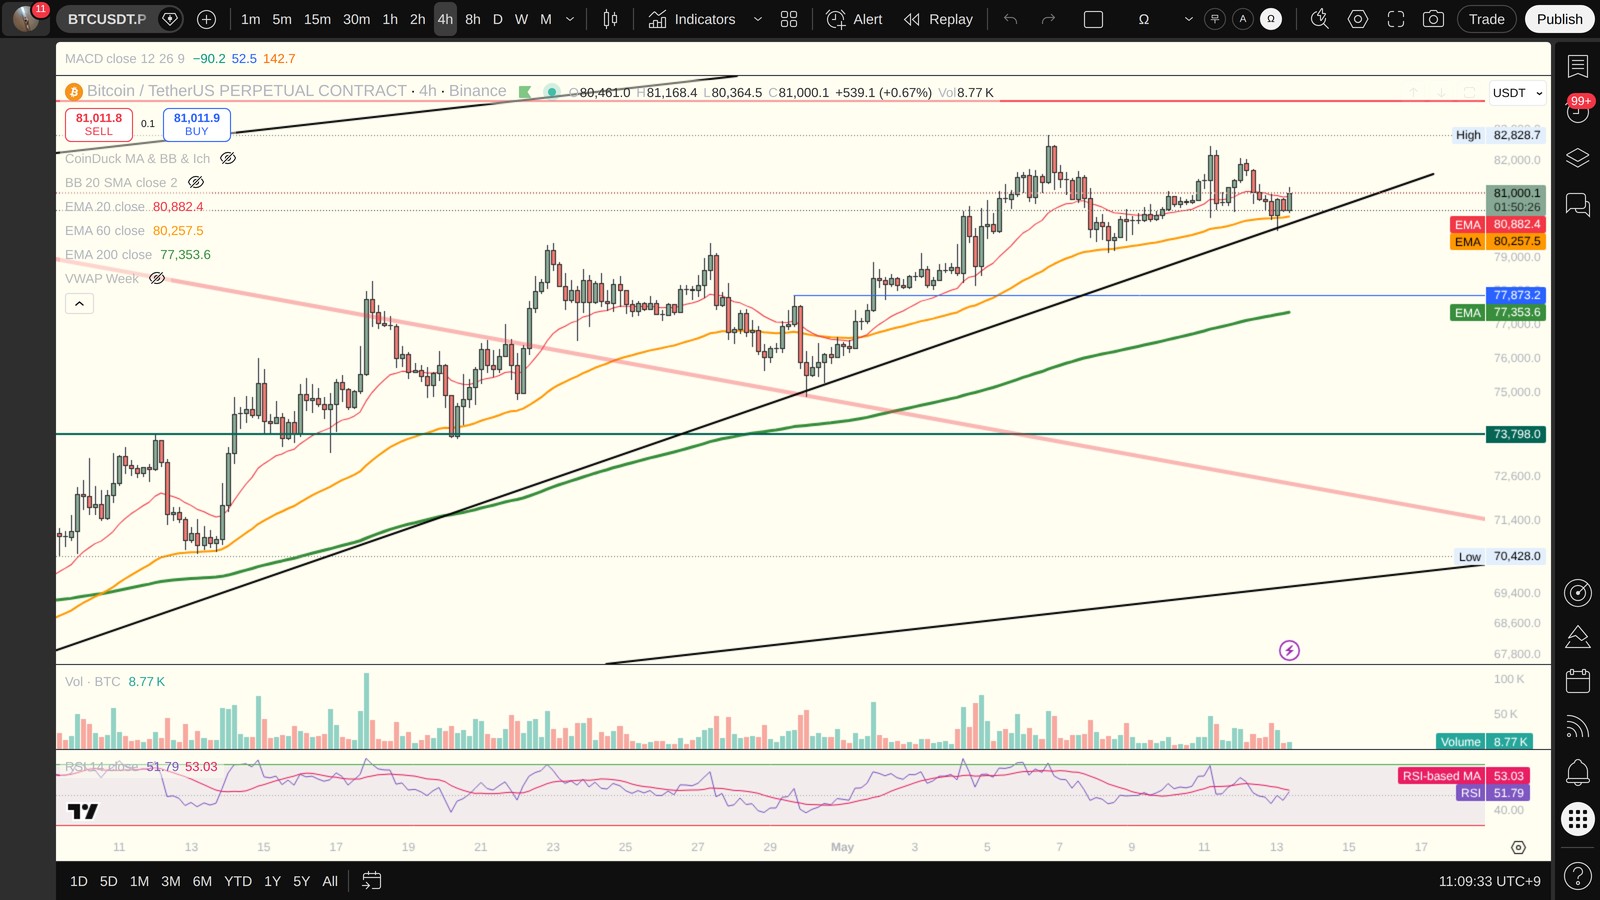1600x900 pixels.
Task: Collapse the indicator legend arrow
Action: click(x=79, y=303)
